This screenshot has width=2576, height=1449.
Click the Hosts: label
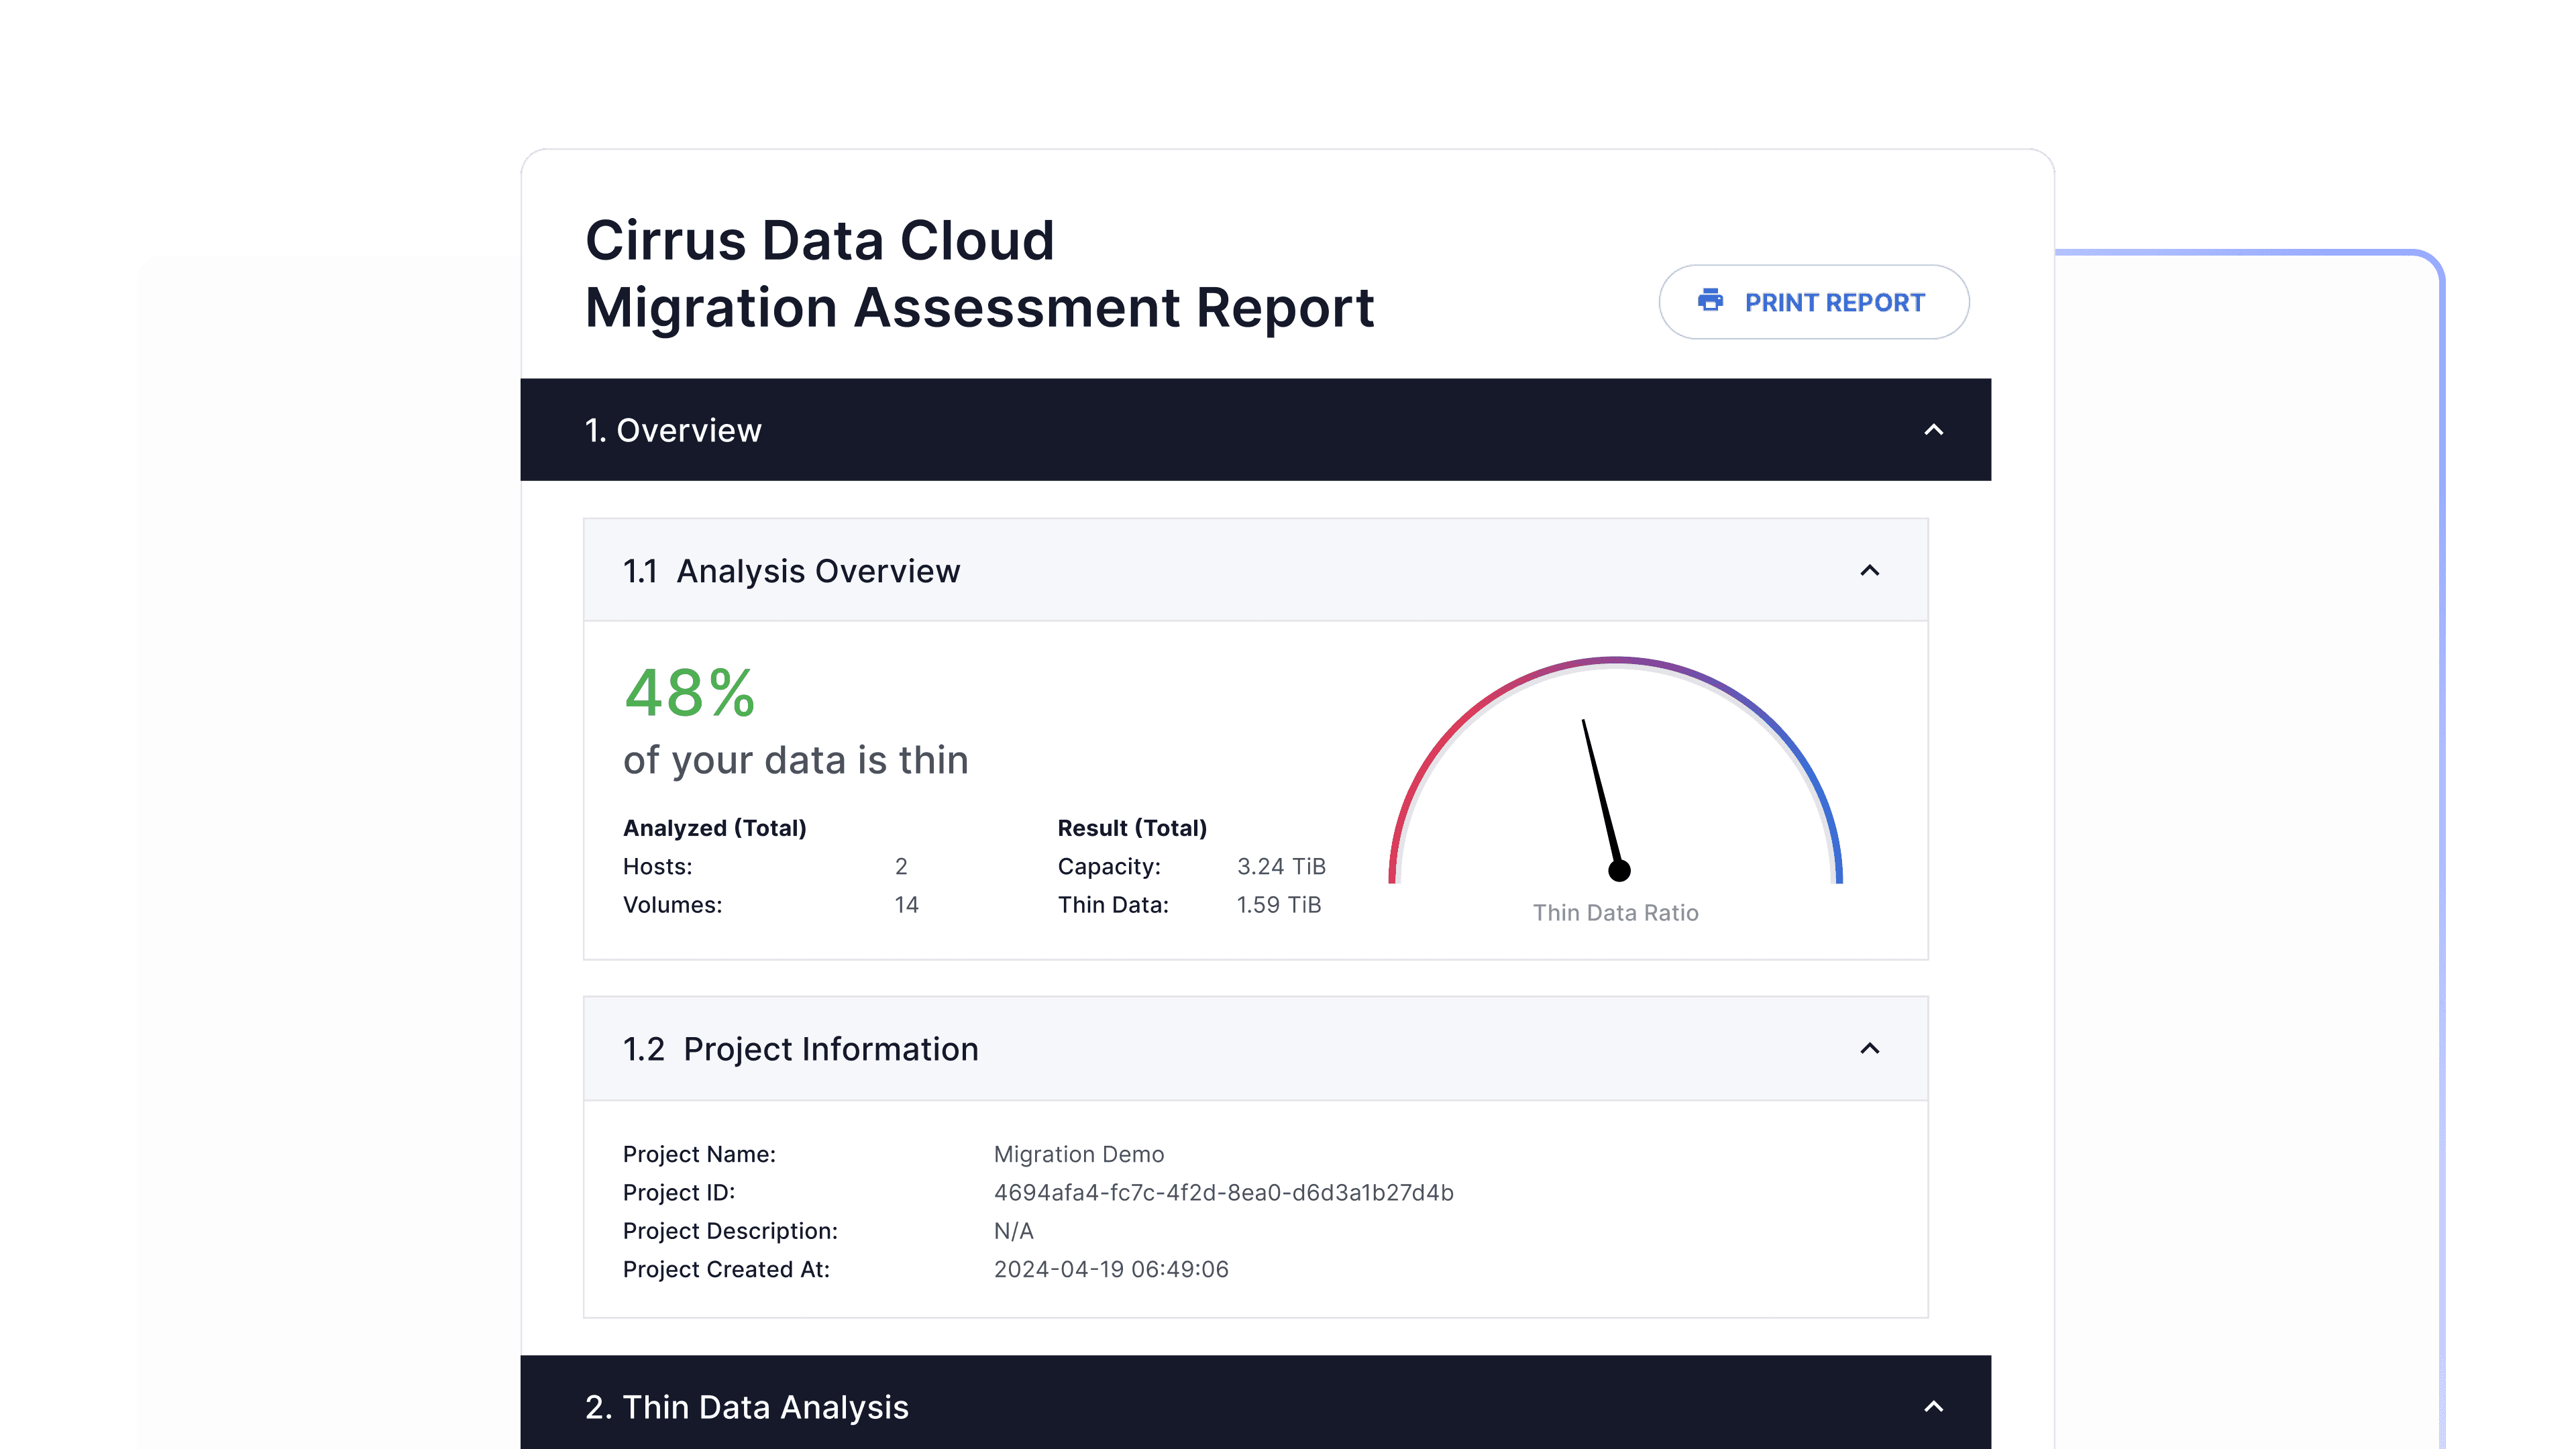[657, 867]
